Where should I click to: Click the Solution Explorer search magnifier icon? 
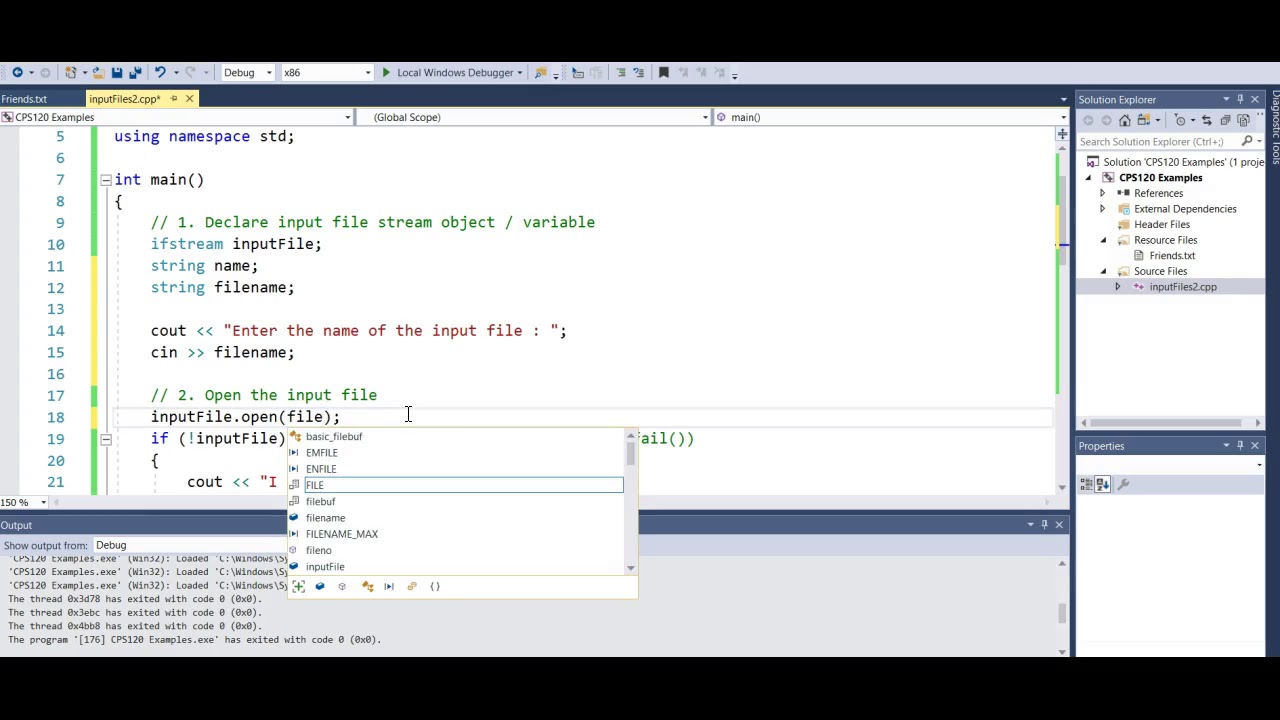(1247, 141)
